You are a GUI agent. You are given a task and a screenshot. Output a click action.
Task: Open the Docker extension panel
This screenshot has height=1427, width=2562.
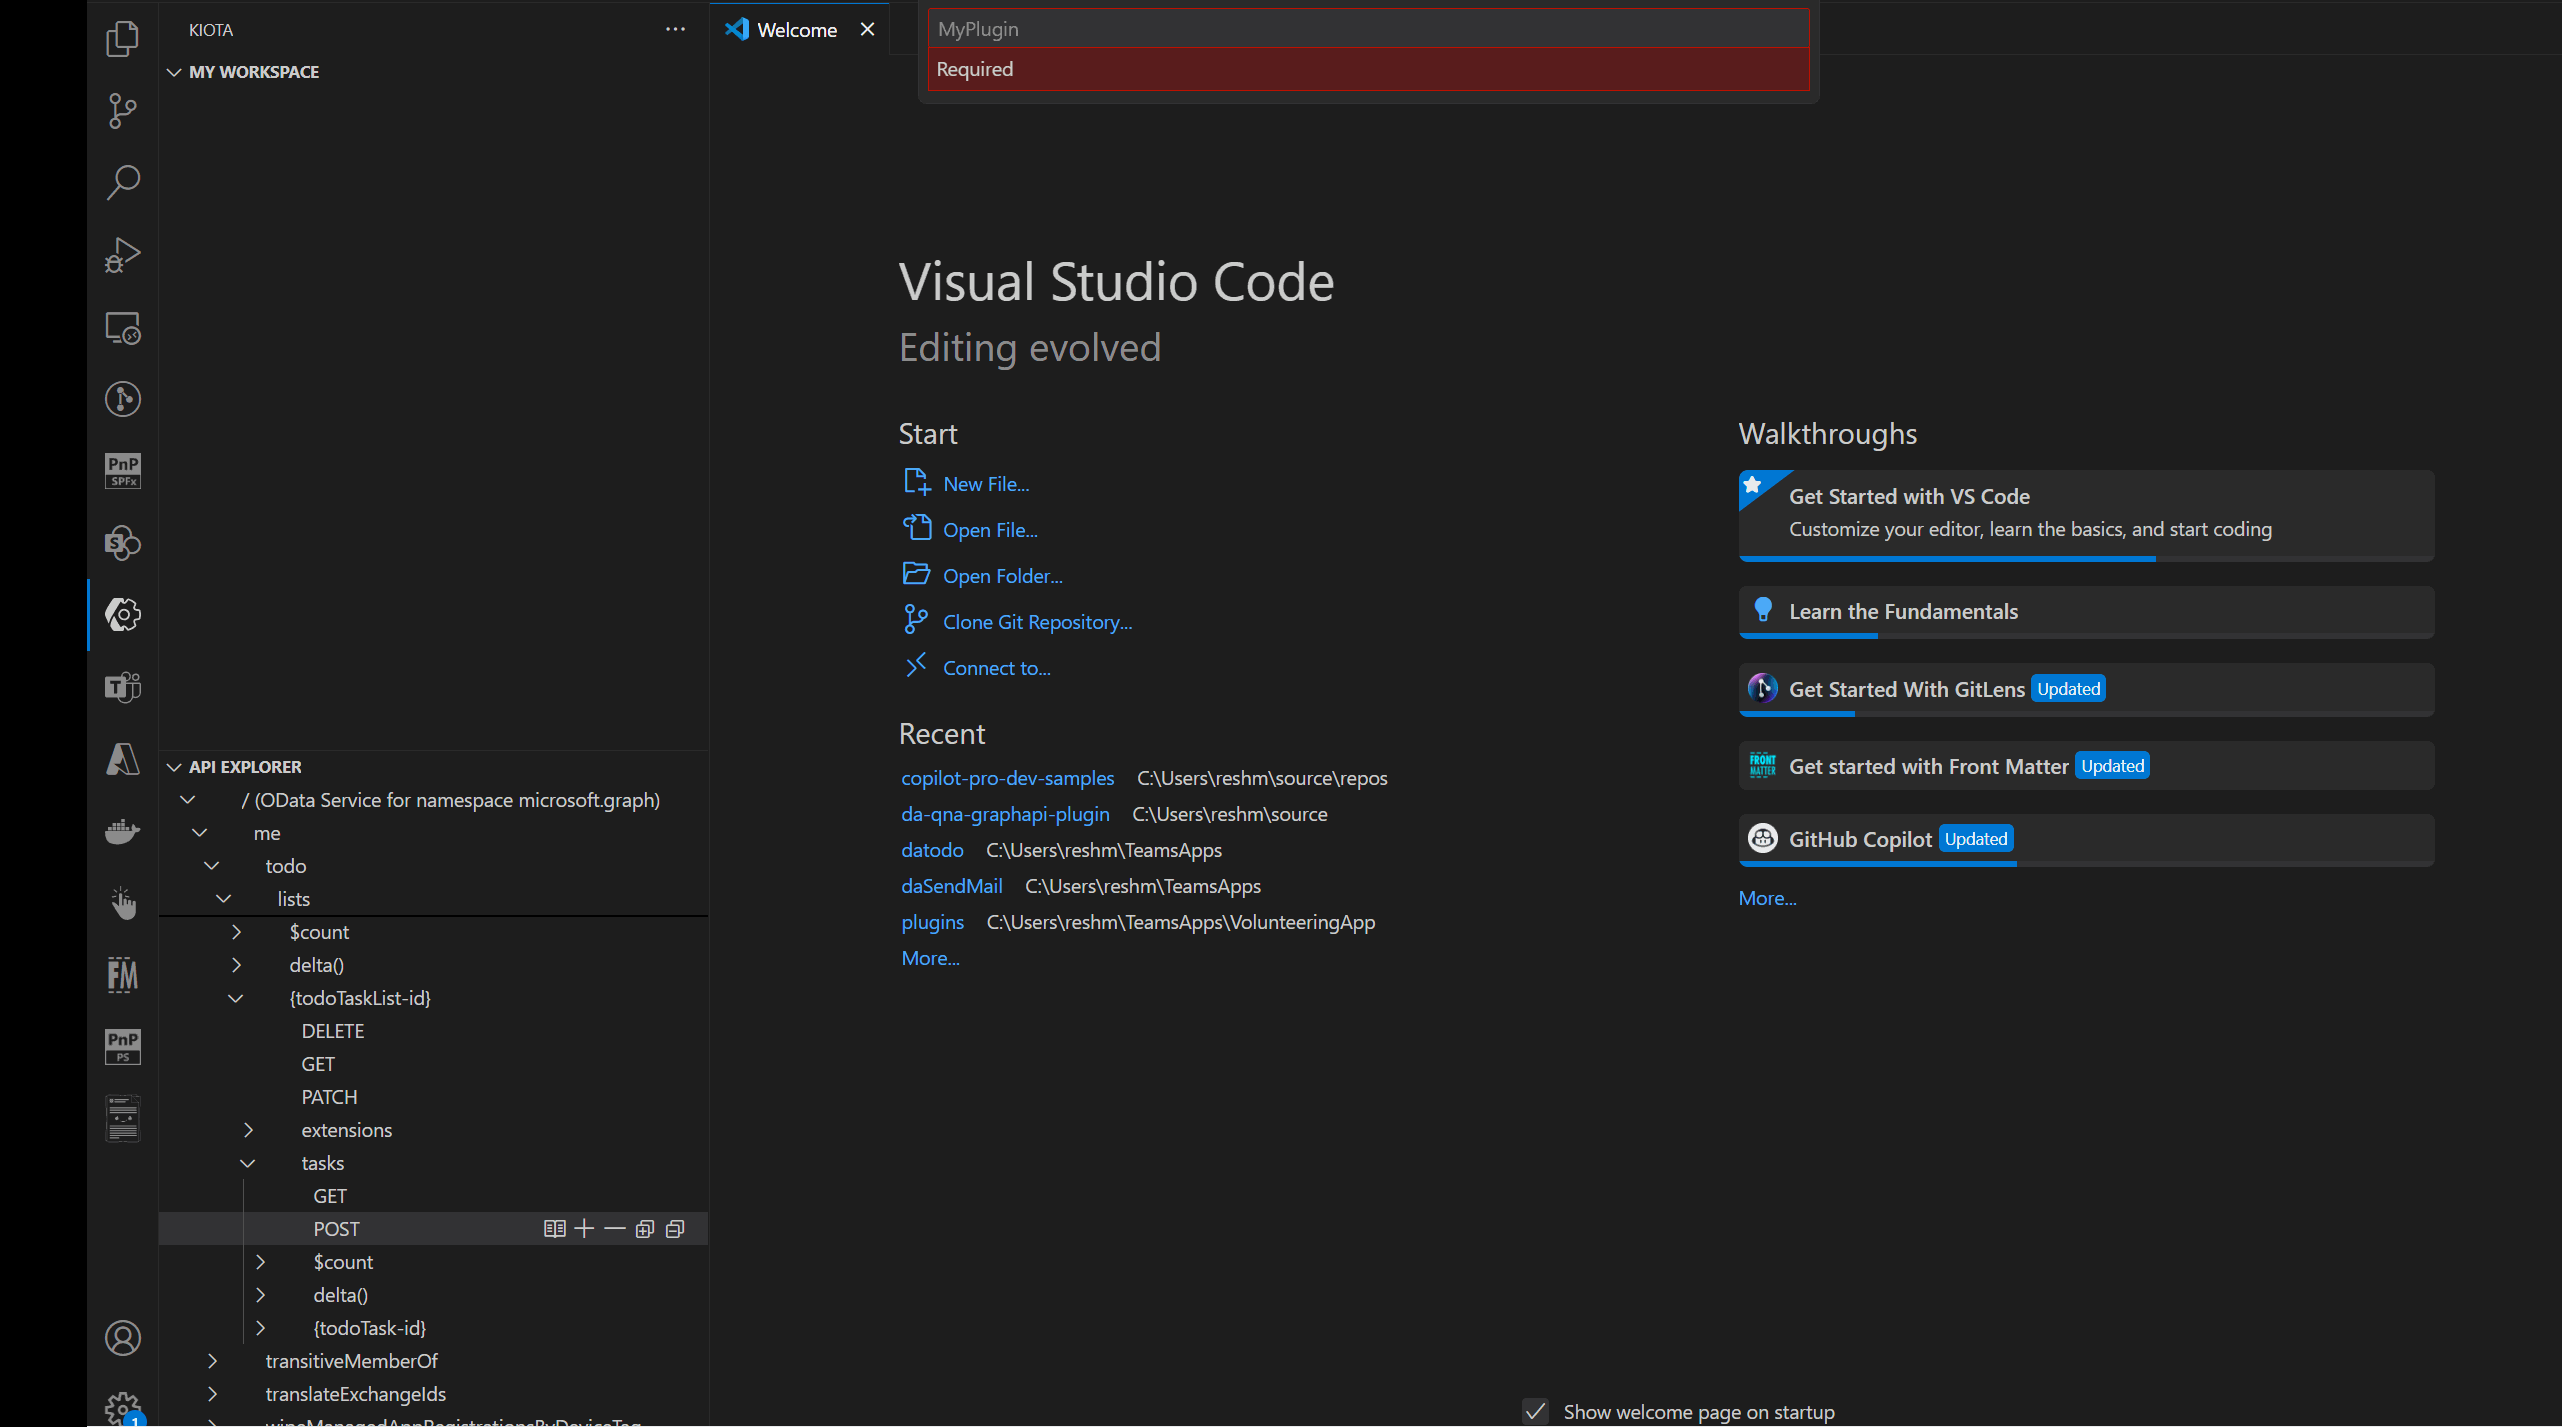coord(122,832)
